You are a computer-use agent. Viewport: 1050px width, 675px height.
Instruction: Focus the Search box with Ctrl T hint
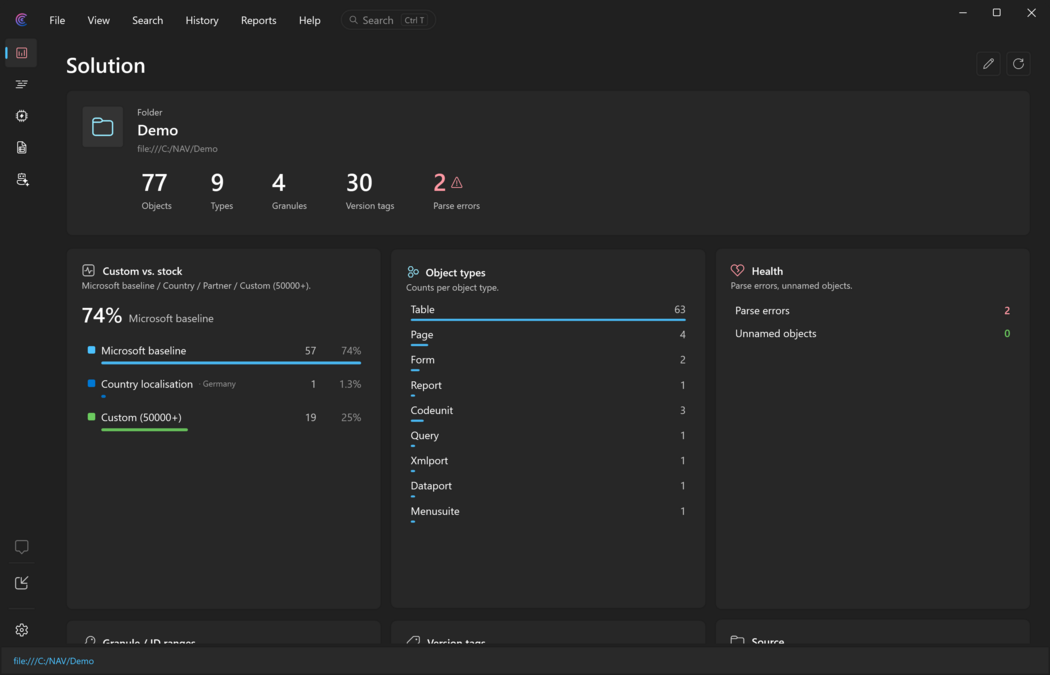click(x=388, y=20)
